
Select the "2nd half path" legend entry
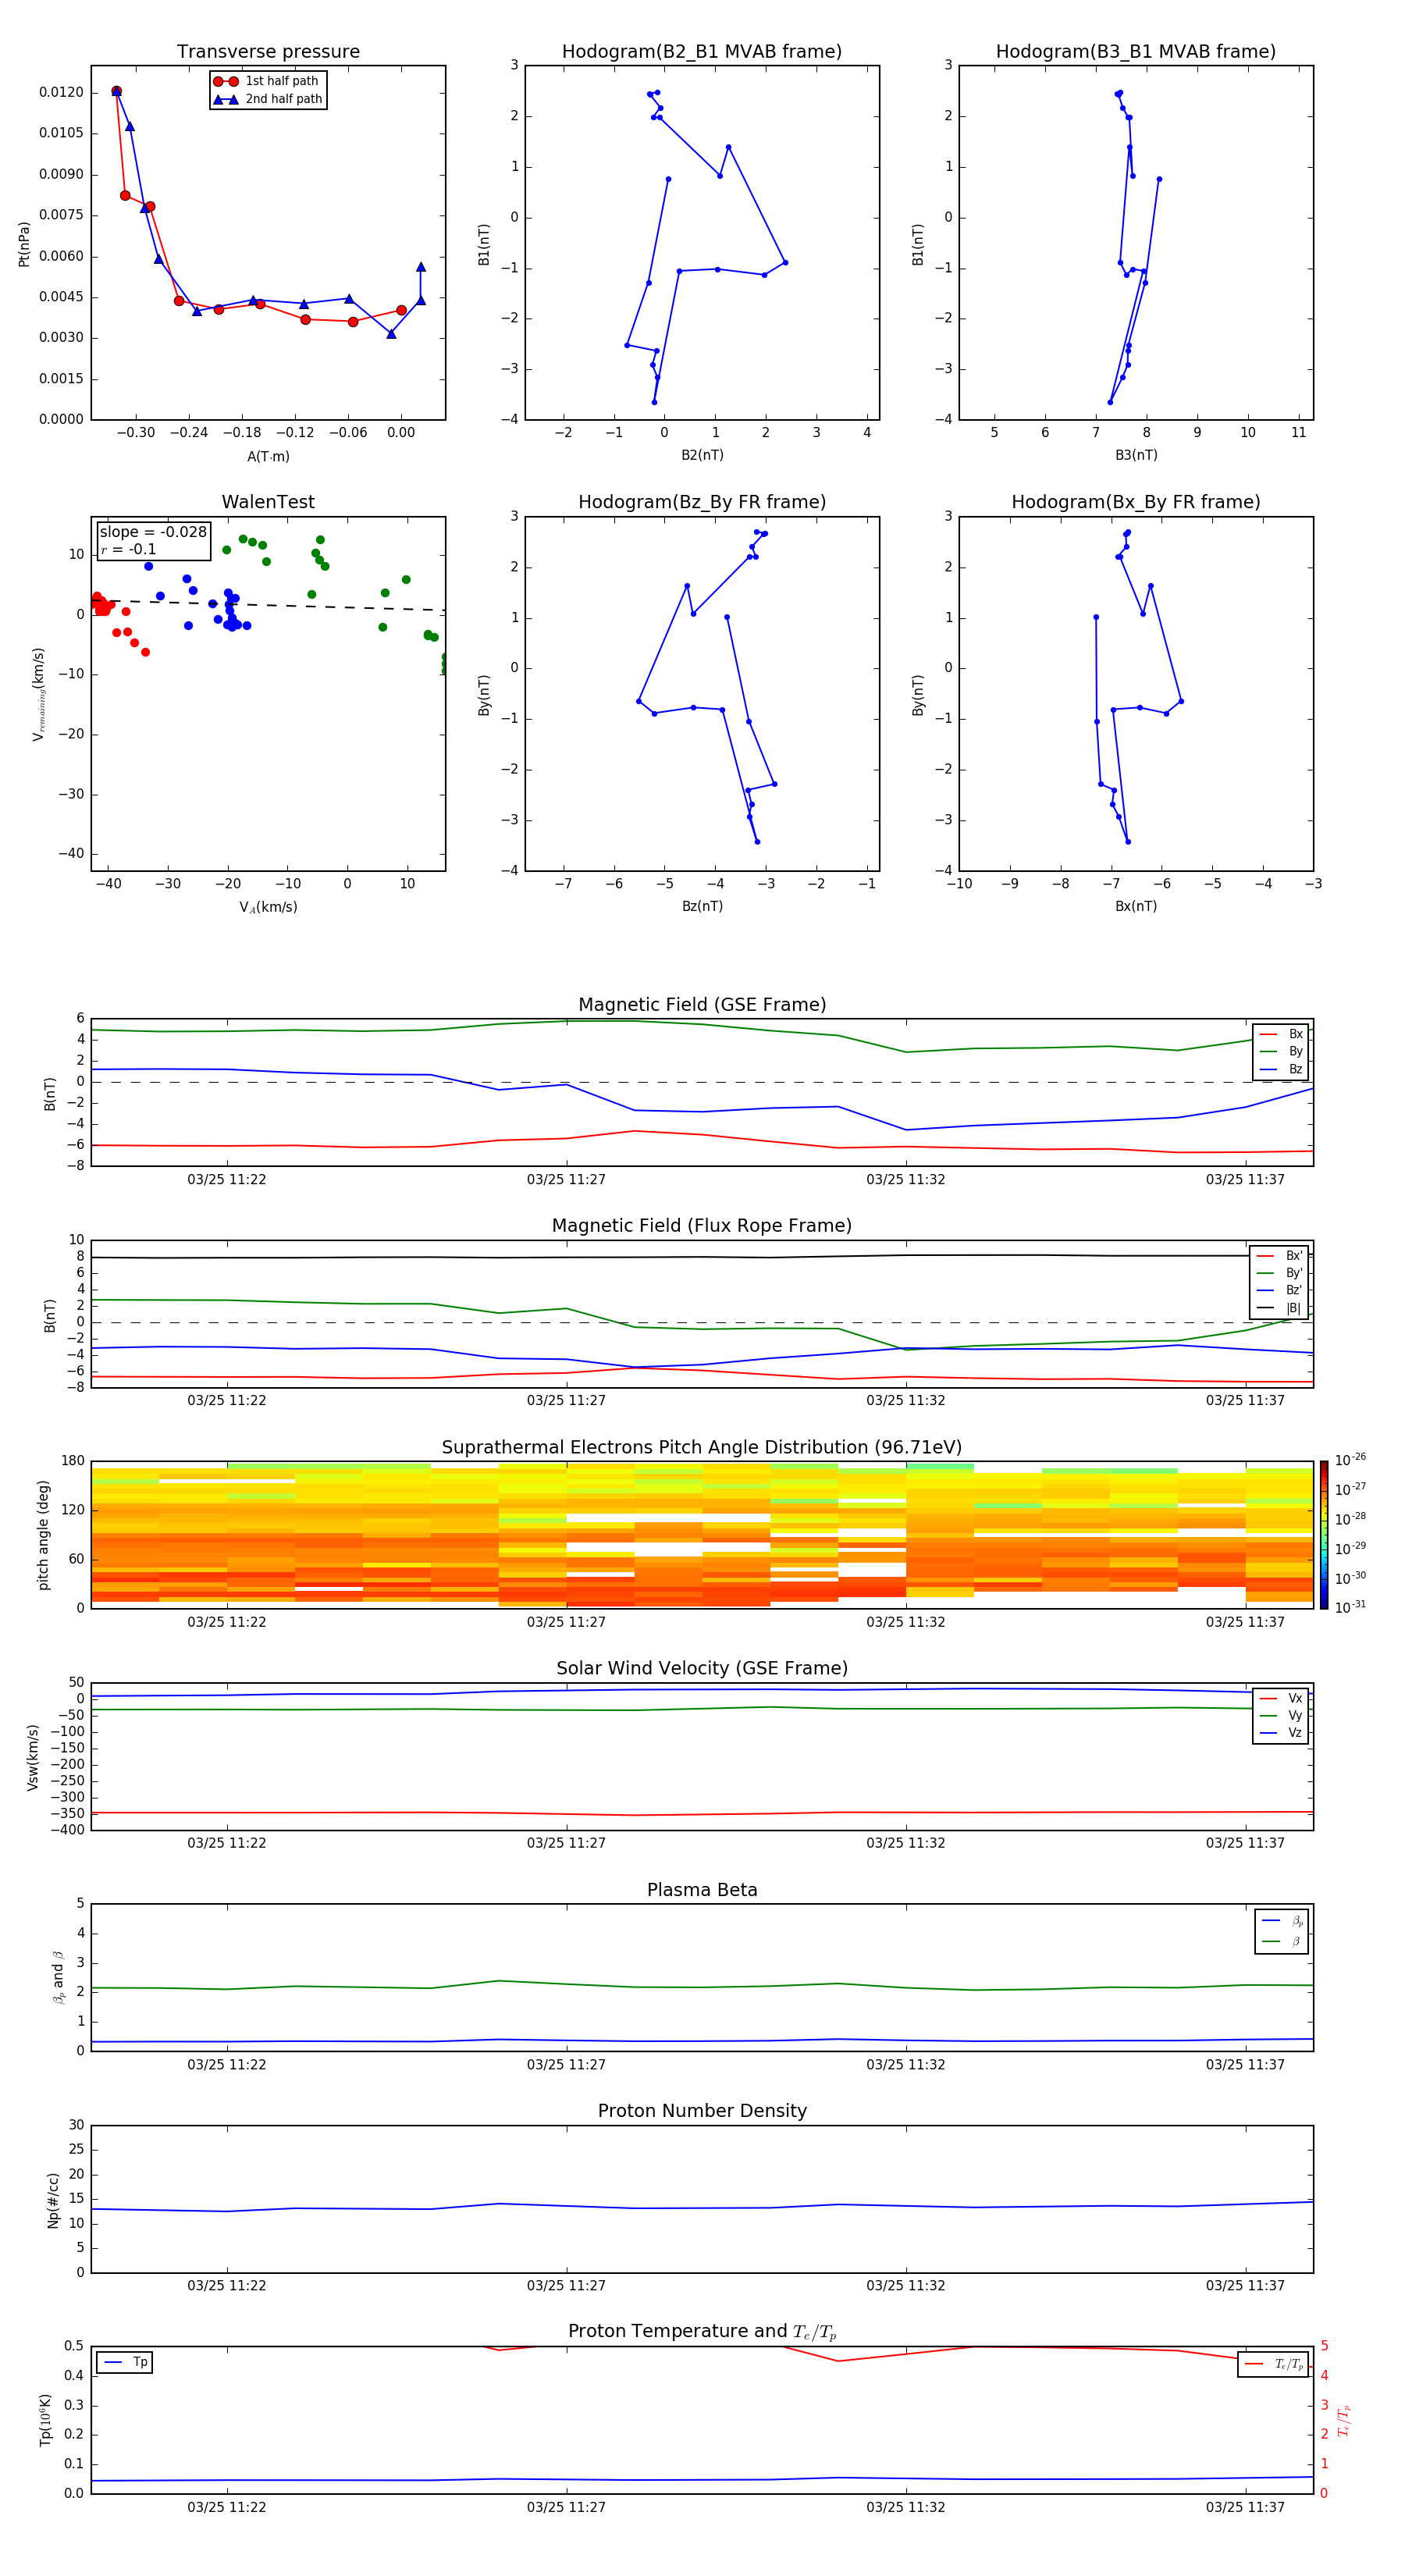(x=268, y=99)
